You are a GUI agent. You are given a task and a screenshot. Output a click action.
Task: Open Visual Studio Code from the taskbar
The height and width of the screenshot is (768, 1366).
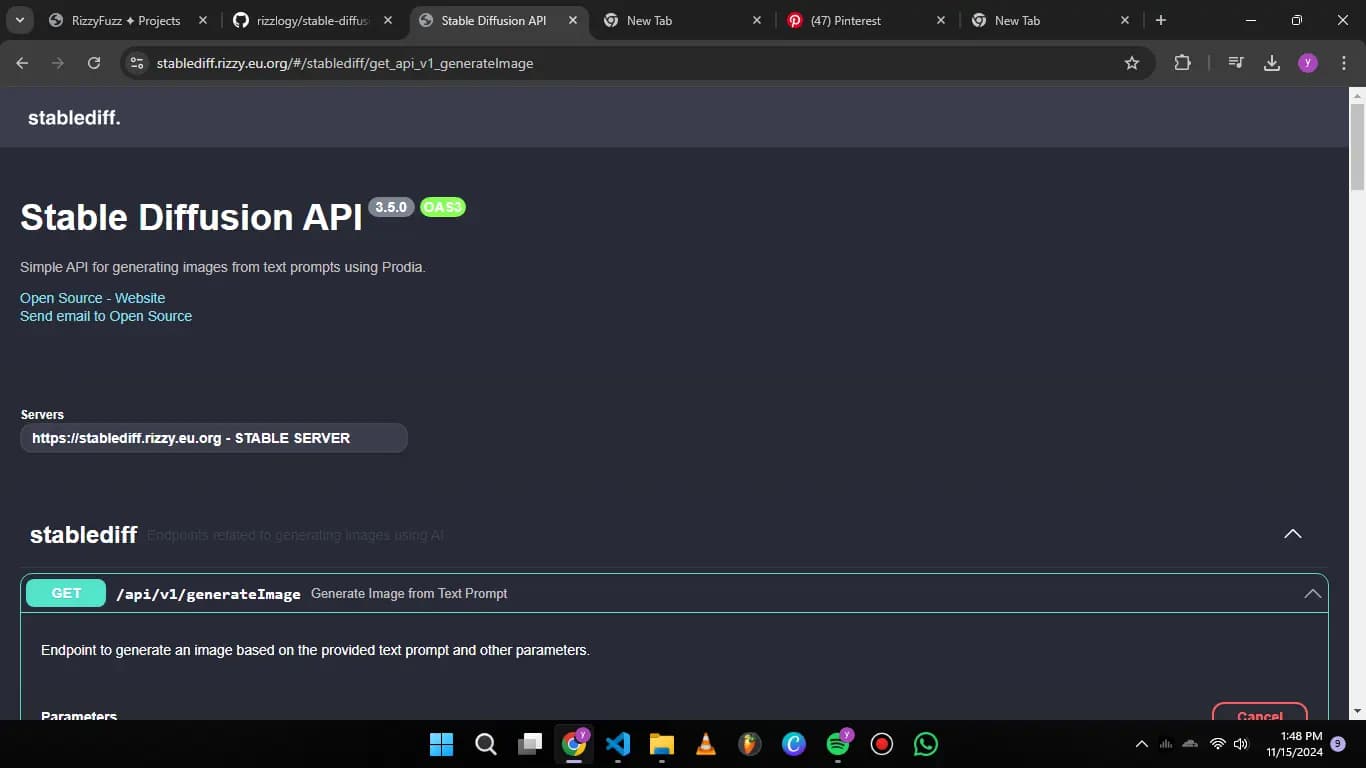[618, 744]
